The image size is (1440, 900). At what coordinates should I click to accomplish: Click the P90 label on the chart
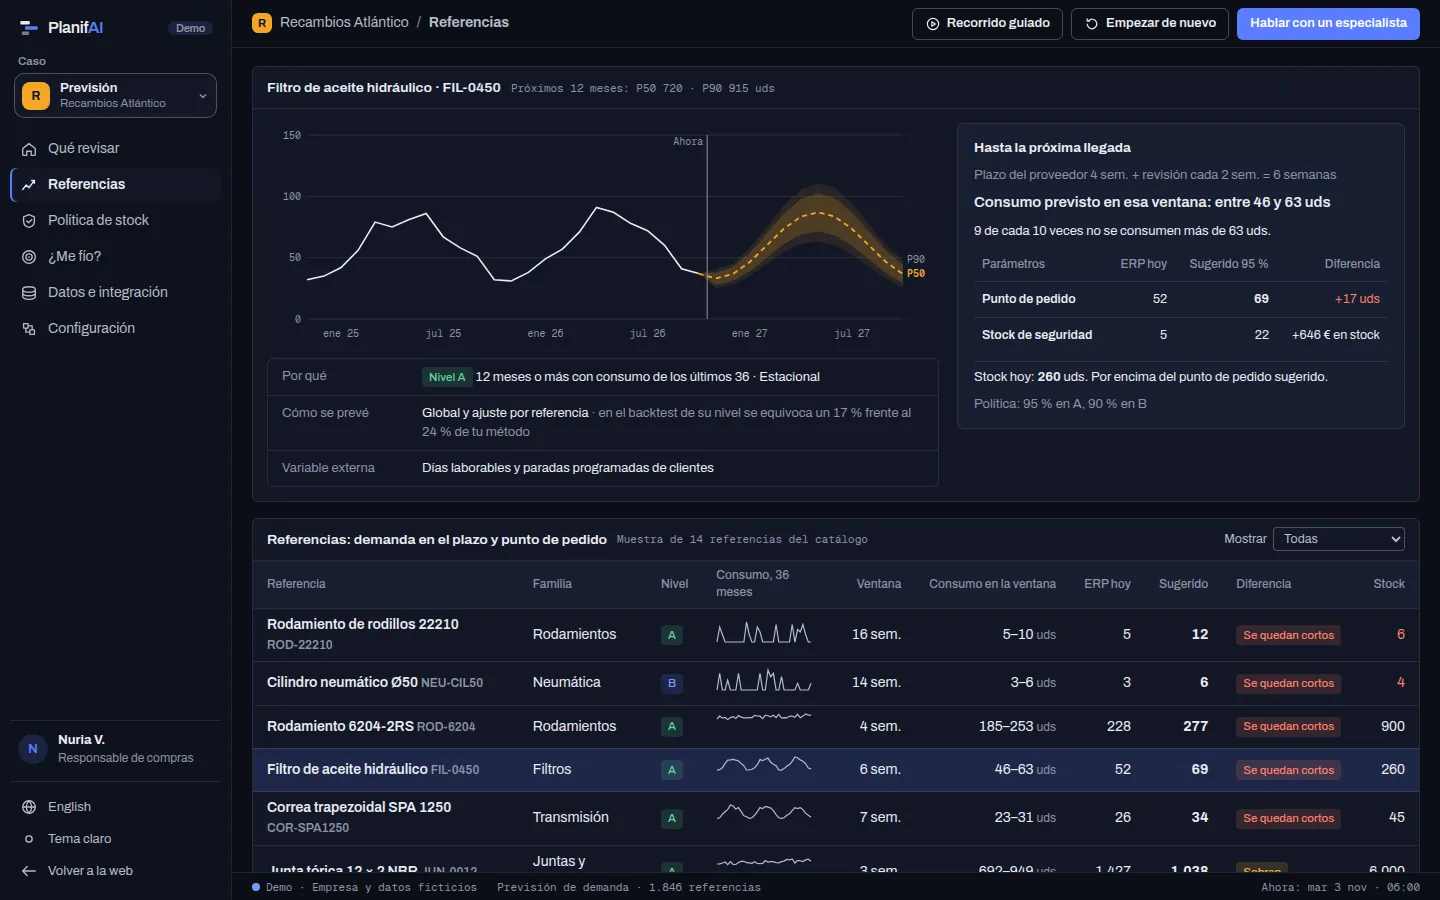(x=916, y=260)
